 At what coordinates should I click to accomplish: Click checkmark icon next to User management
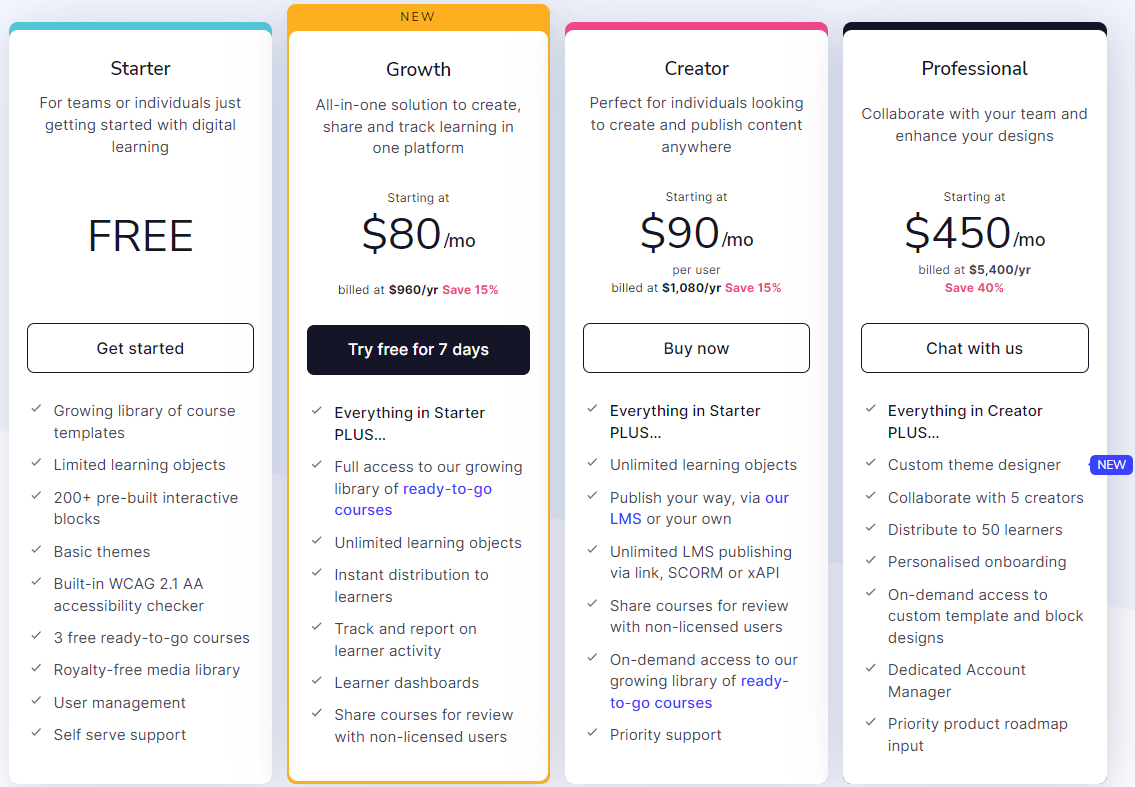tap(37, 701)
